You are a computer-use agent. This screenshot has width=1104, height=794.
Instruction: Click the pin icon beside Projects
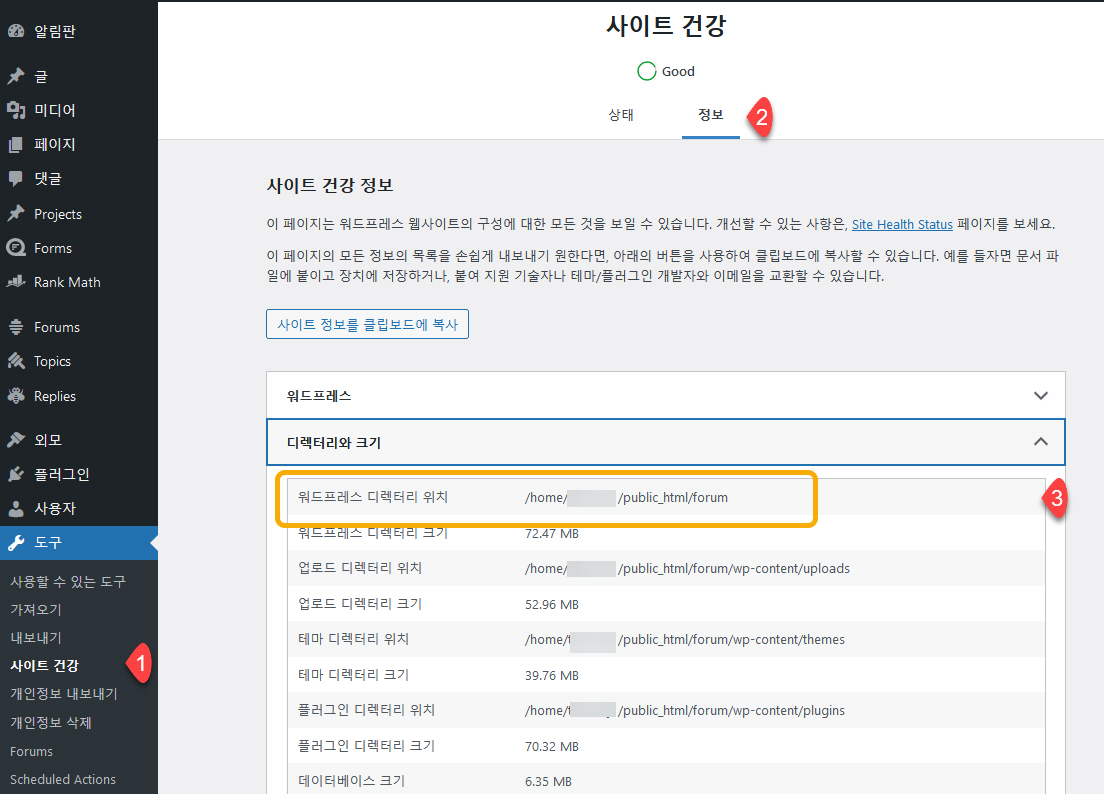[x=16, y=213]
